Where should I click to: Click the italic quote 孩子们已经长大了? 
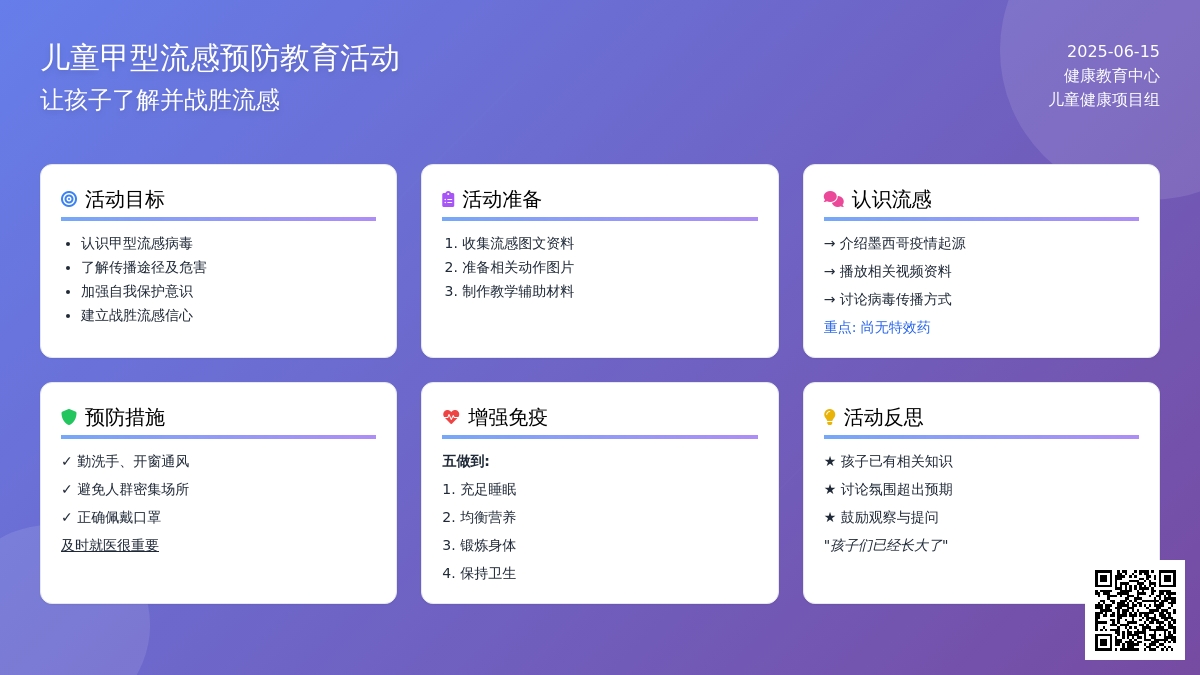[886, 545]
